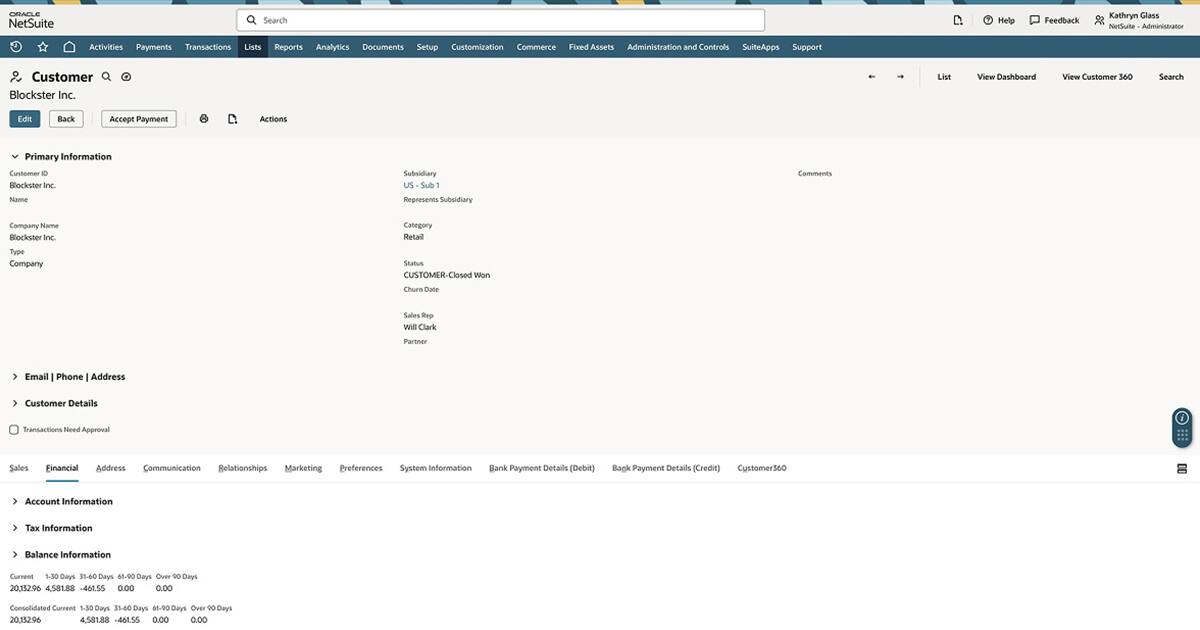Click the print icon near Accept Payment
Image resolution: width=1200 pixels, height=630 pixels.
coord(203,117)
